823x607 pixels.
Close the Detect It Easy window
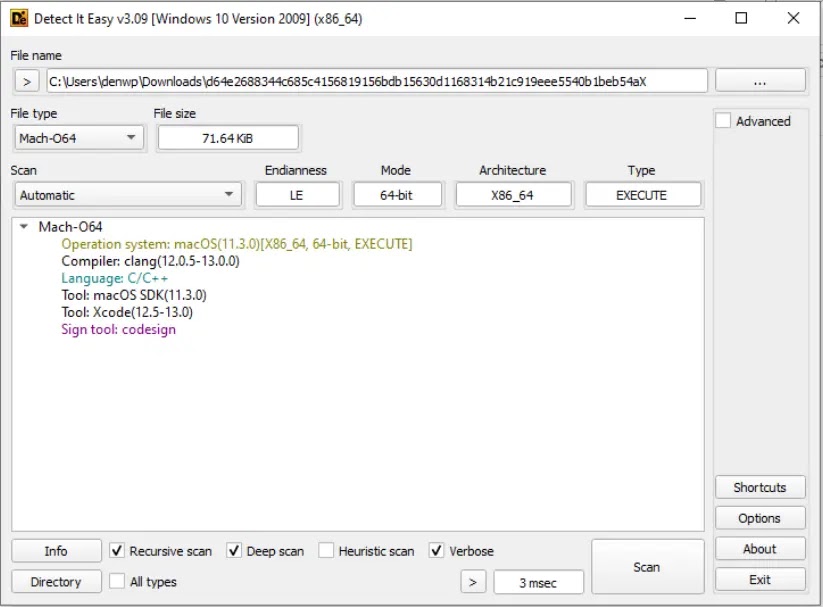coord(793,18)
